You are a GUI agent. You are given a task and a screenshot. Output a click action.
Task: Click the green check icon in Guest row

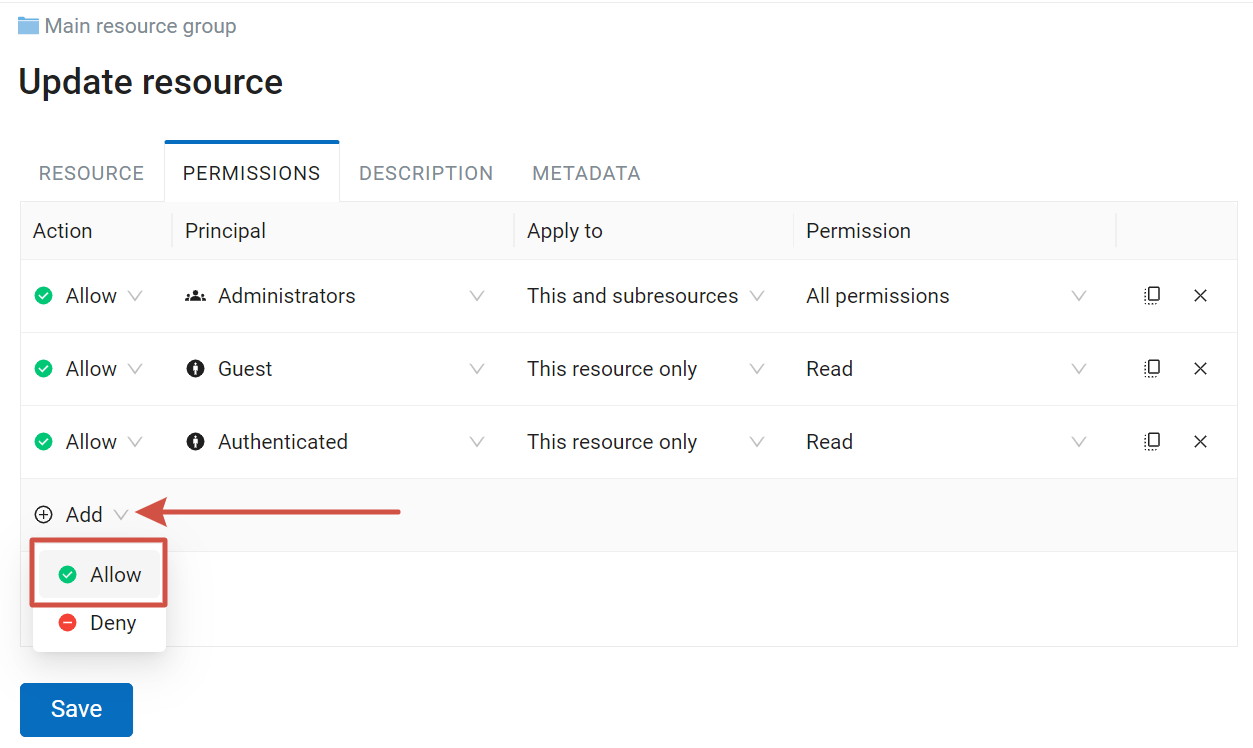point(44,369)
